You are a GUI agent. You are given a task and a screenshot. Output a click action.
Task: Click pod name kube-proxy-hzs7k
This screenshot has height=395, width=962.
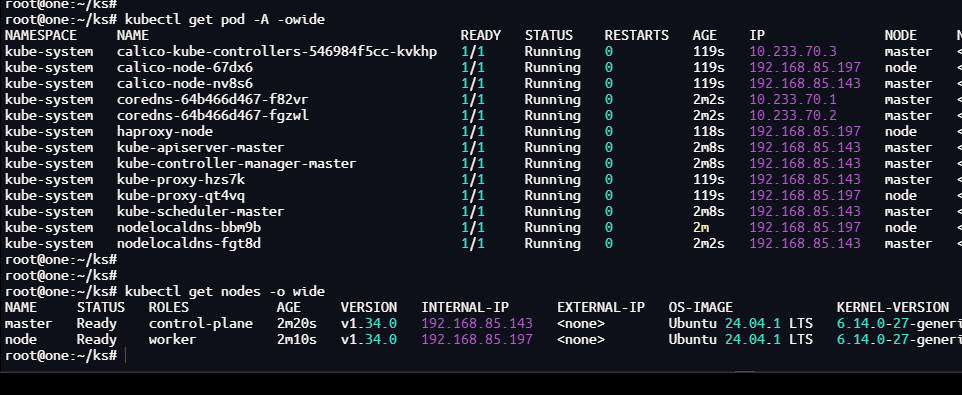(x=180, y=180)
